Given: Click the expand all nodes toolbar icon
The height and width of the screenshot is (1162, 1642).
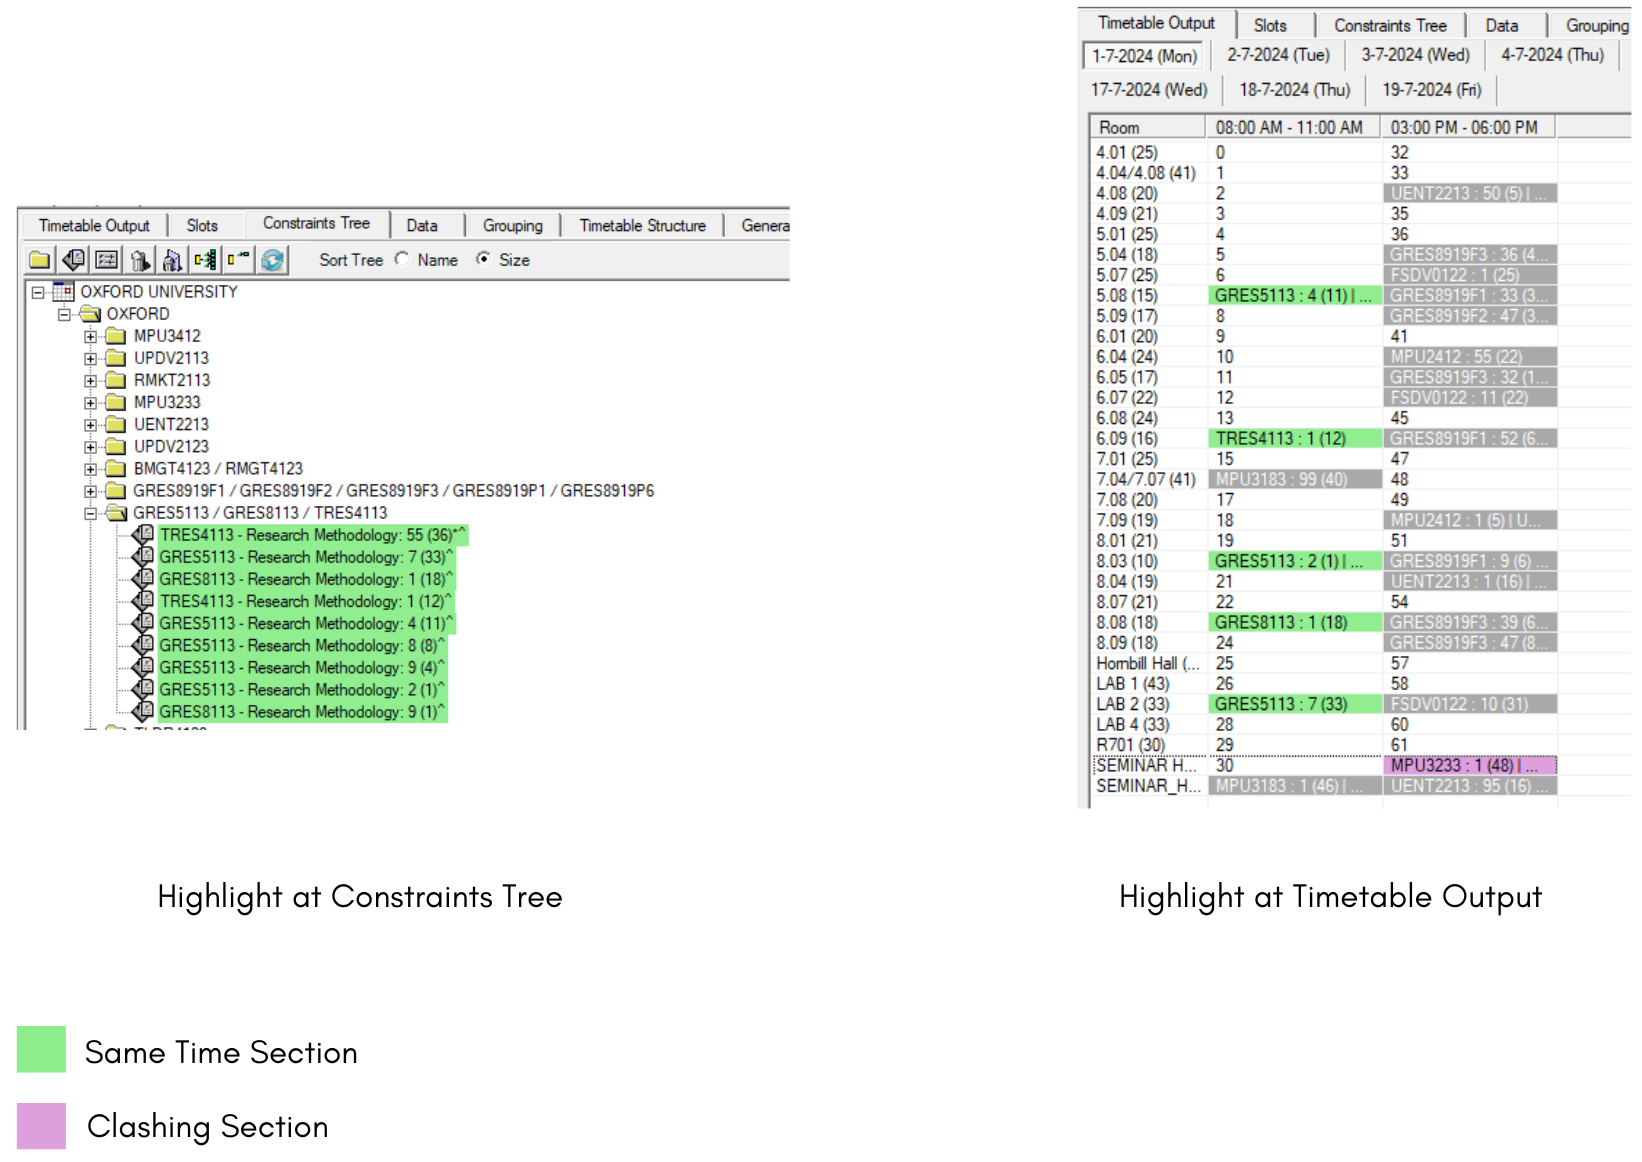Looking at the screenshot, I should pos(205,260).
